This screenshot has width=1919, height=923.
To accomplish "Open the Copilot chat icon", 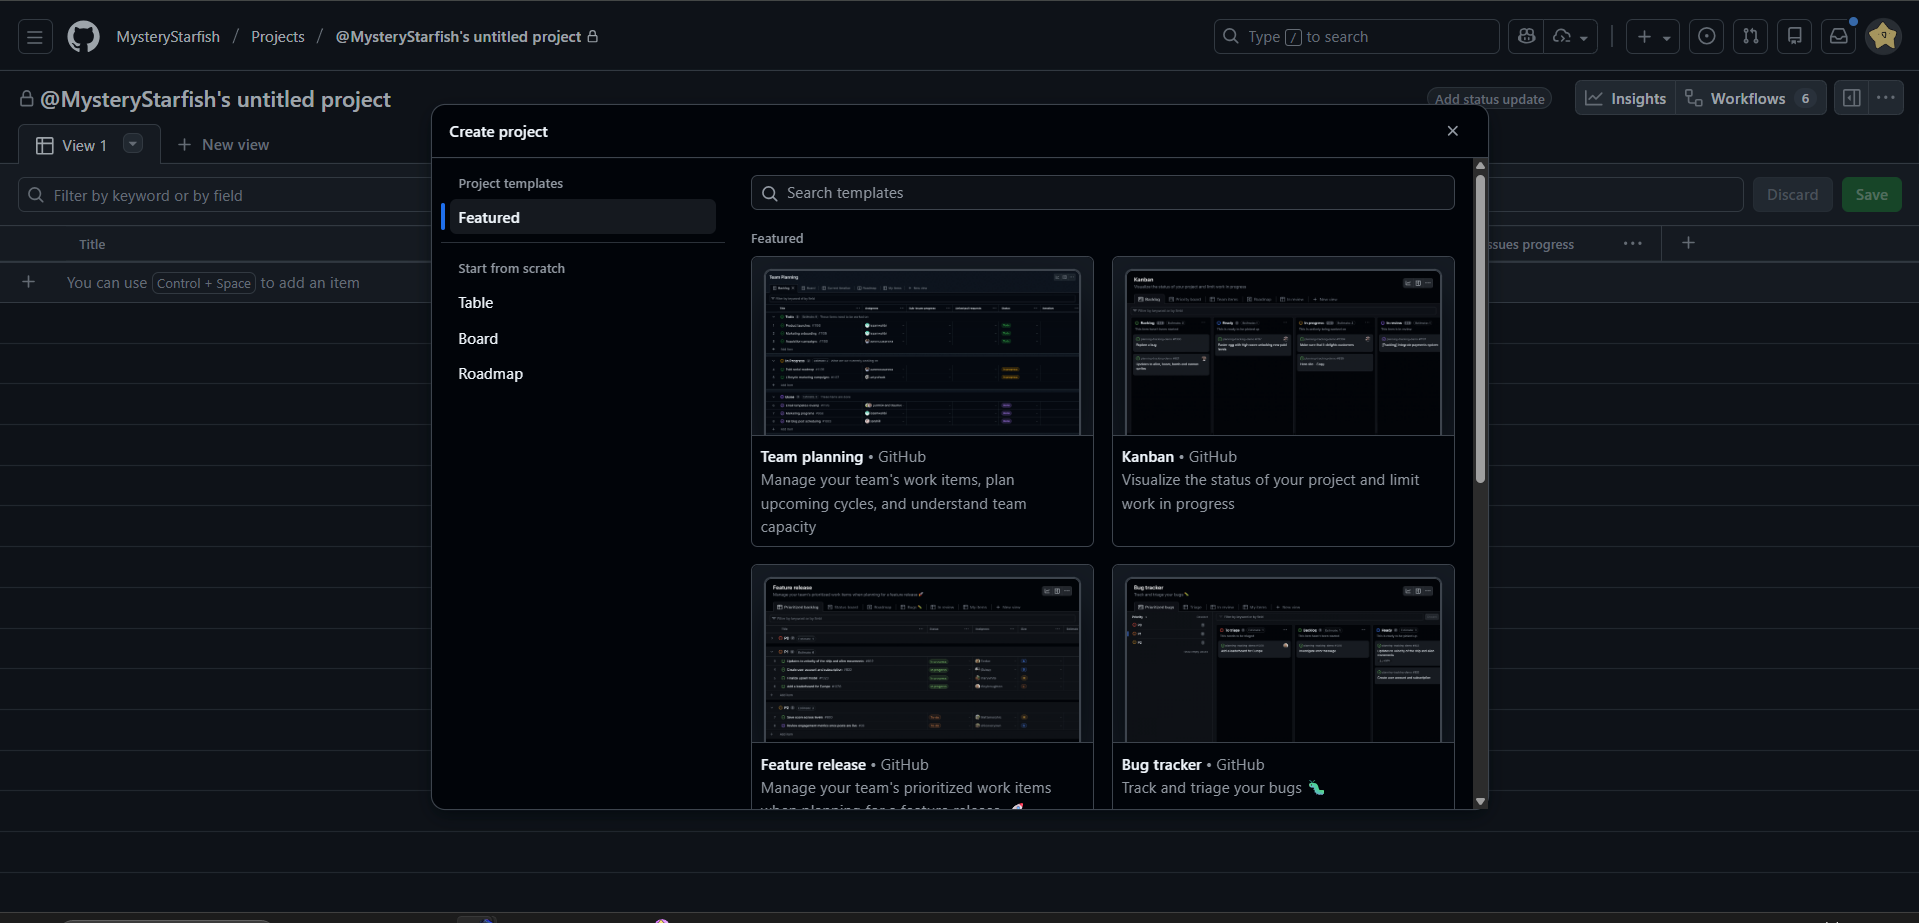I will click(1526, 37).
